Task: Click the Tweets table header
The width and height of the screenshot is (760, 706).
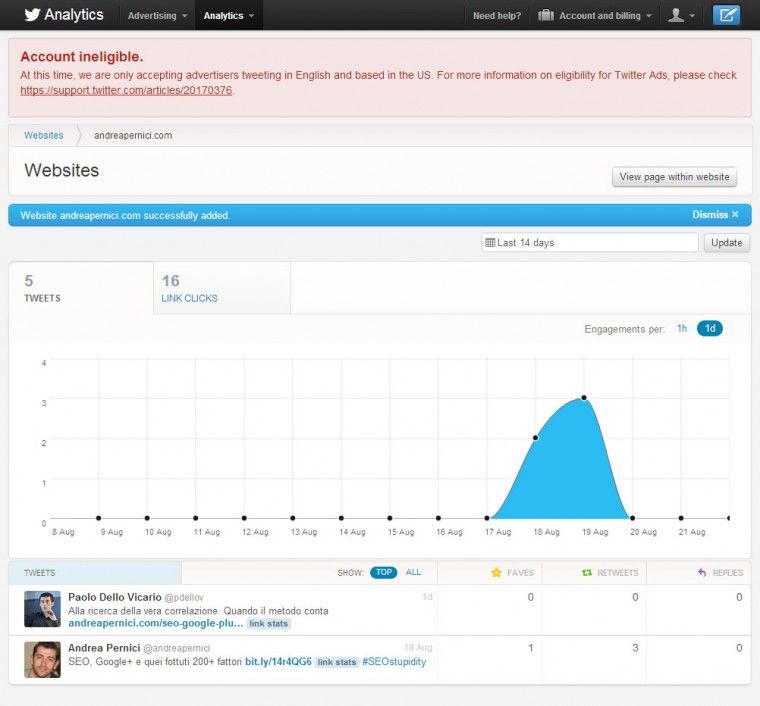Action: [95, 573]
